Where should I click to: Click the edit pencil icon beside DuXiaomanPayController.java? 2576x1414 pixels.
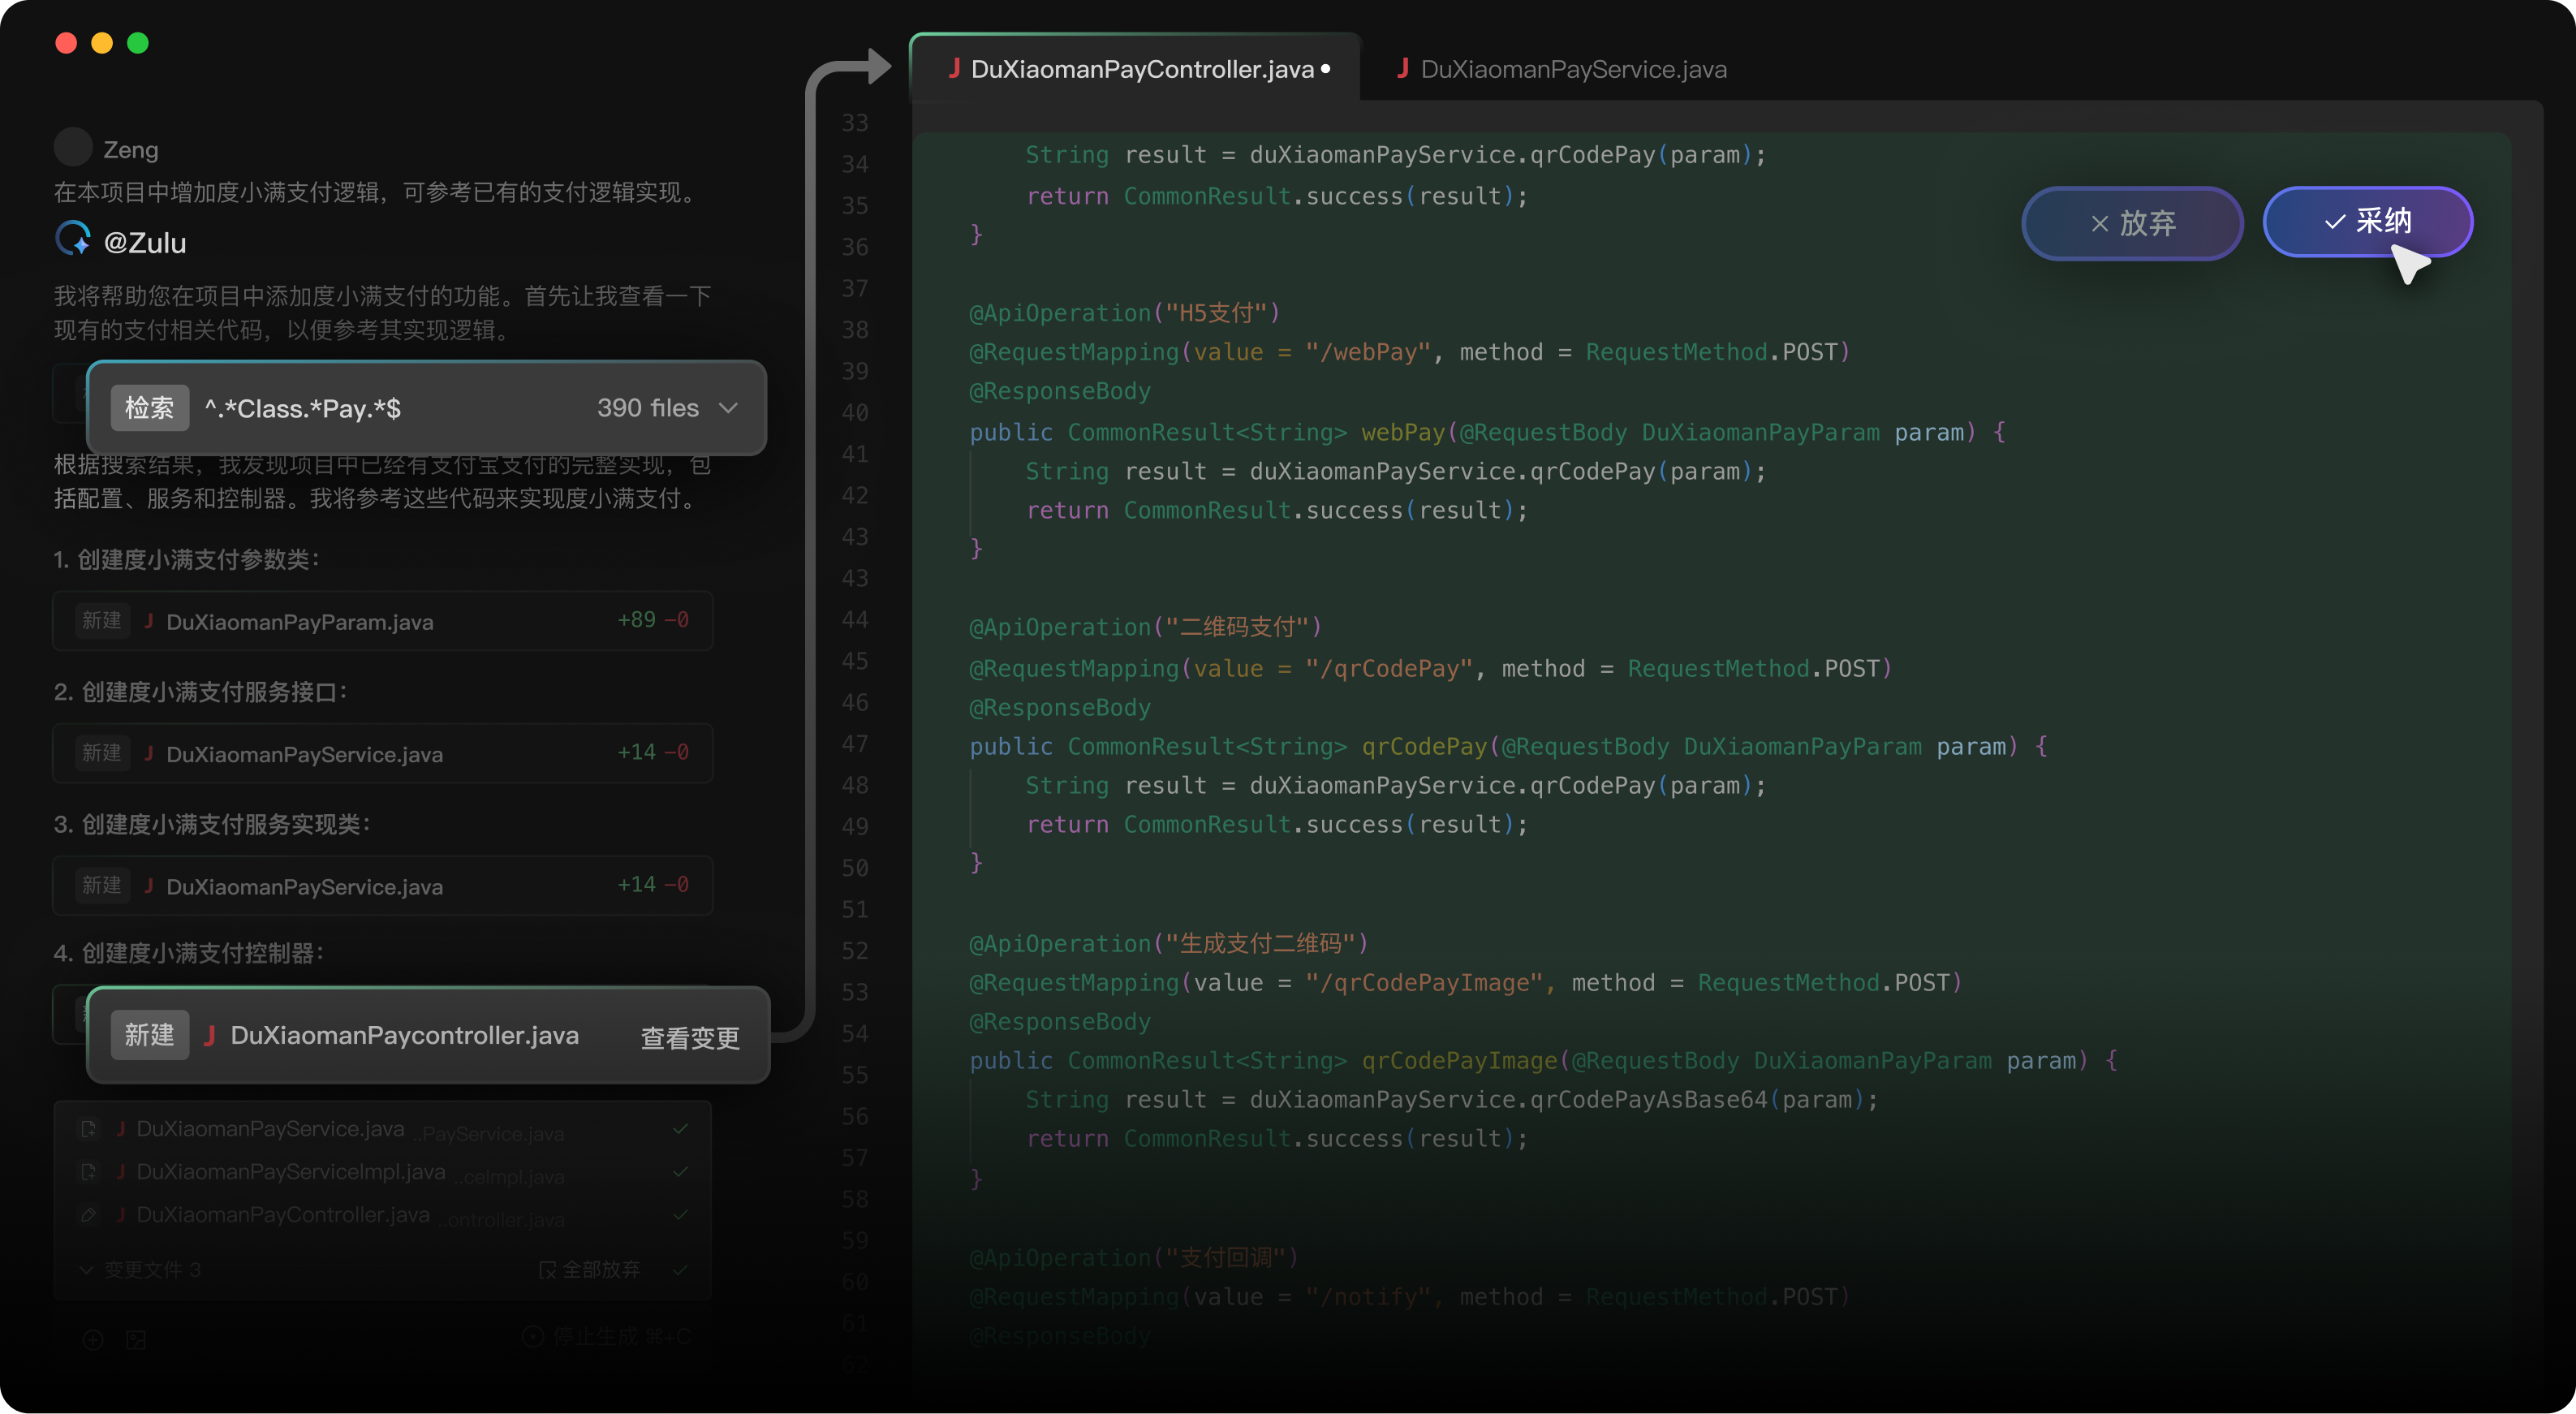[88, 1215]
